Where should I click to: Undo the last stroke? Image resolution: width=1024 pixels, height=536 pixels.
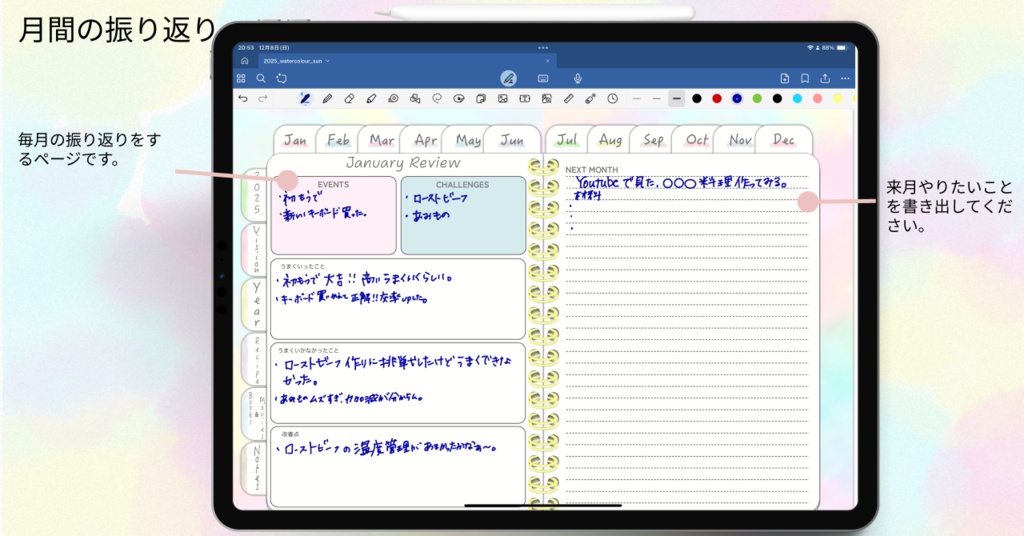(x=243, y=99)
